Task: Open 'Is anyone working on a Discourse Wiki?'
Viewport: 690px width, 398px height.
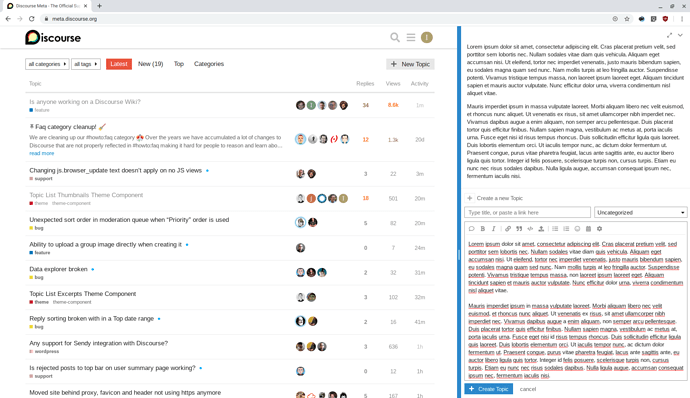Action: (85, 102)
